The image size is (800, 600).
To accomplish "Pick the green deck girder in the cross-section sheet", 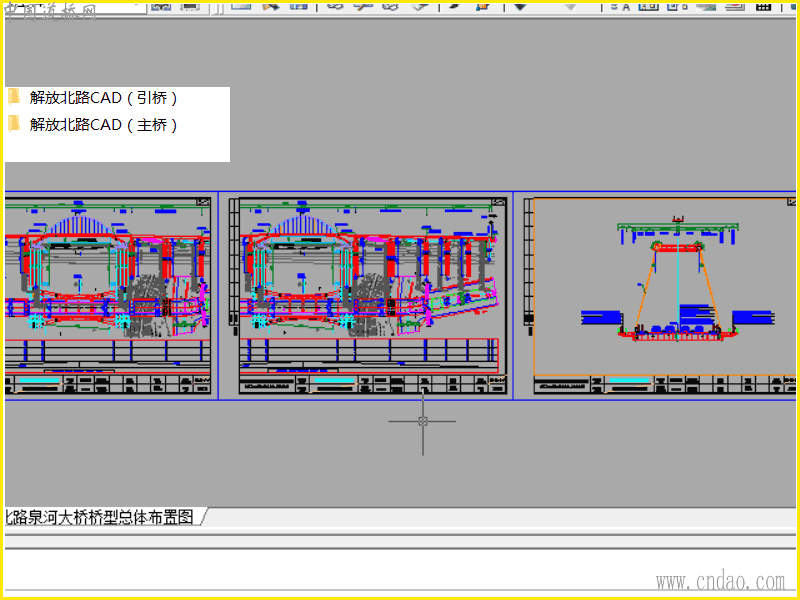I will click(678, 227).
